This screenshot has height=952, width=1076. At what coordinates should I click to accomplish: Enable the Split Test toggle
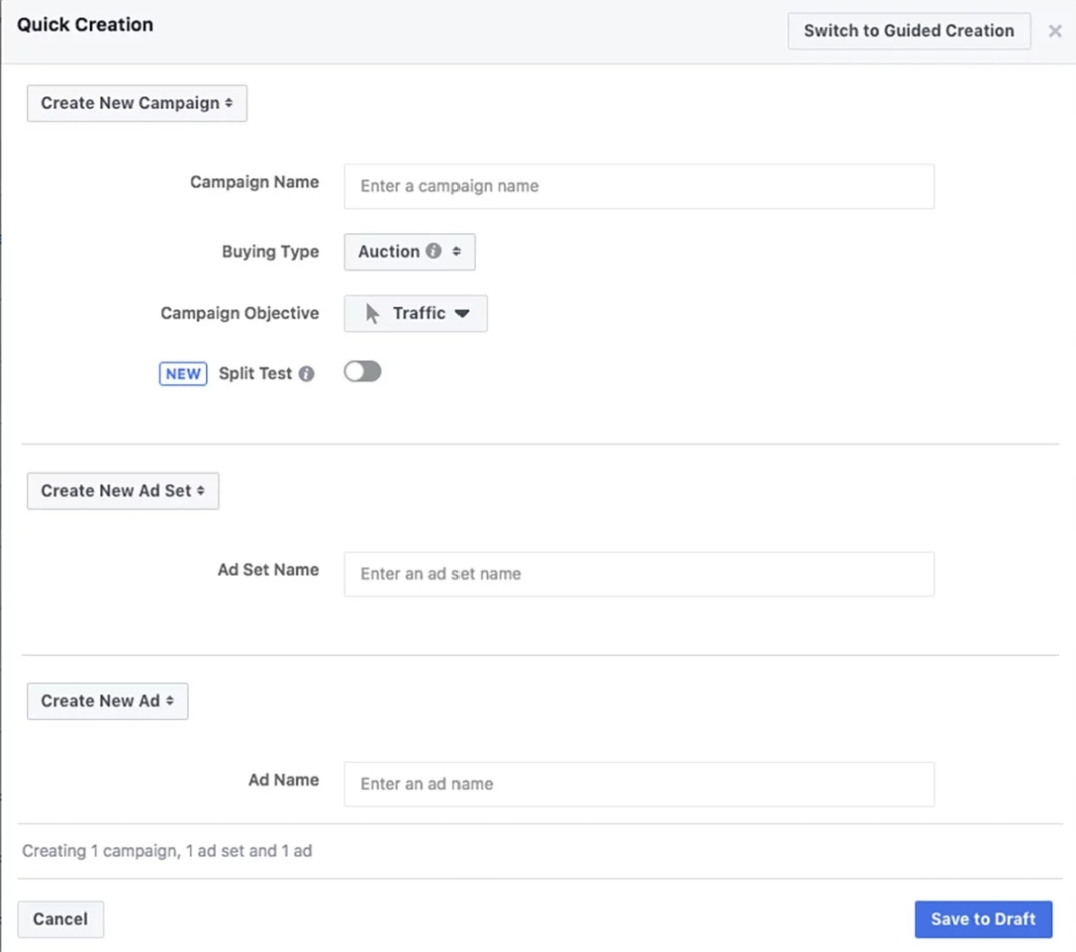[362, 372]
